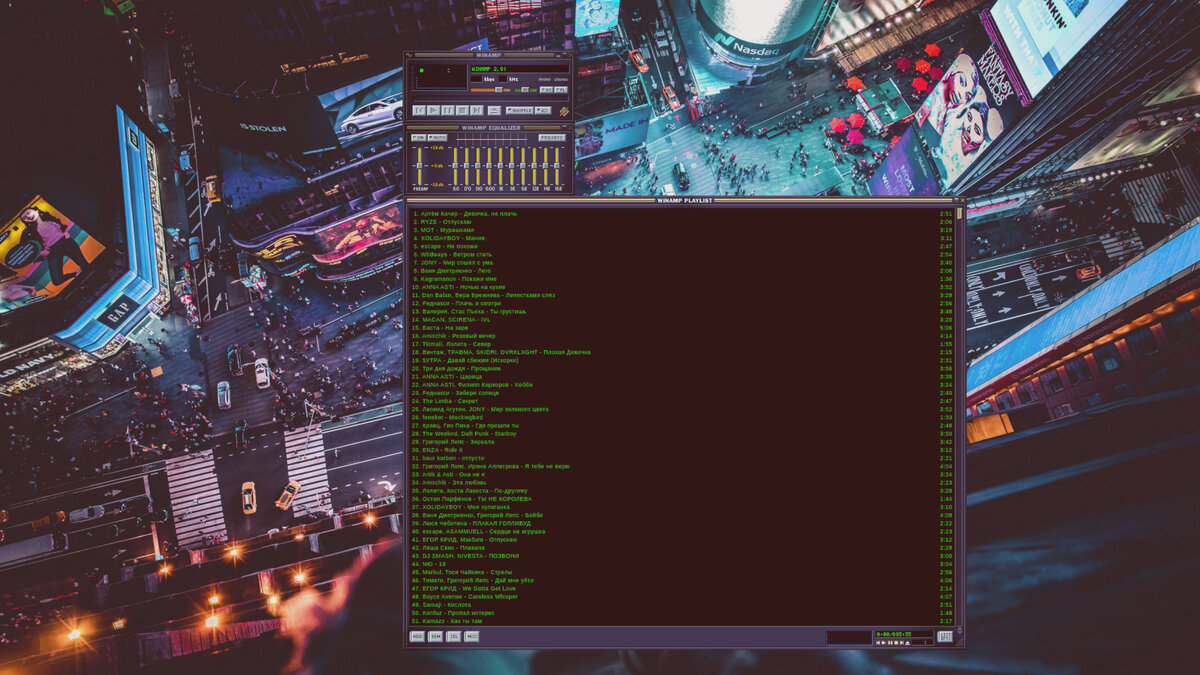This screenshot has width=1200, height=675.
Task: Open playlist MISC menu button
Action: tap(471, 636)
